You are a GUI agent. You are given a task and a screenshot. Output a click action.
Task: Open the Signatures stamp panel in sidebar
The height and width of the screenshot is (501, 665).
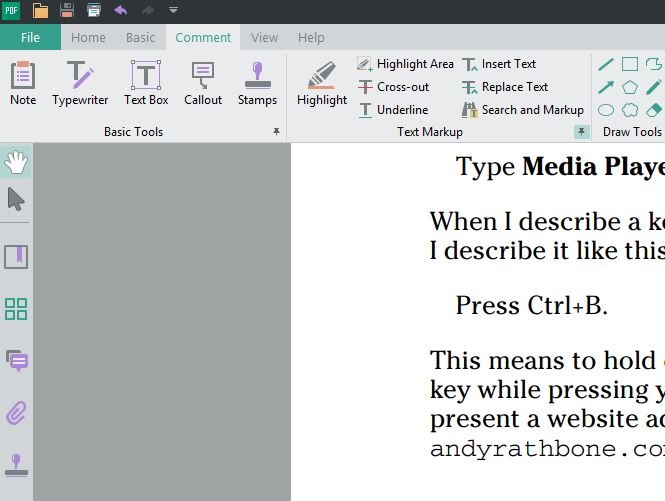16,465
